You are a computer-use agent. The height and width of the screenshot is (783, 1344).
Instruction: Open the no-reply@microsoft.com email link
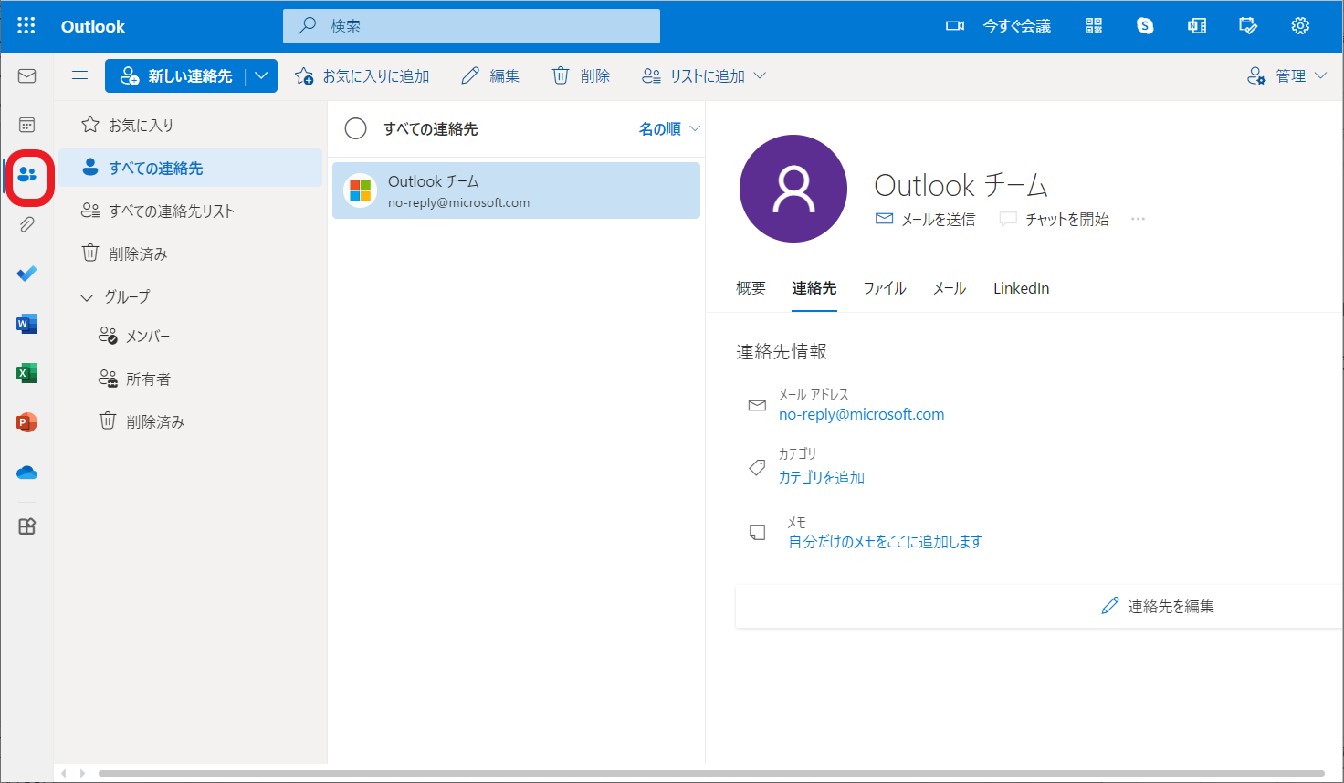[861, 414]
